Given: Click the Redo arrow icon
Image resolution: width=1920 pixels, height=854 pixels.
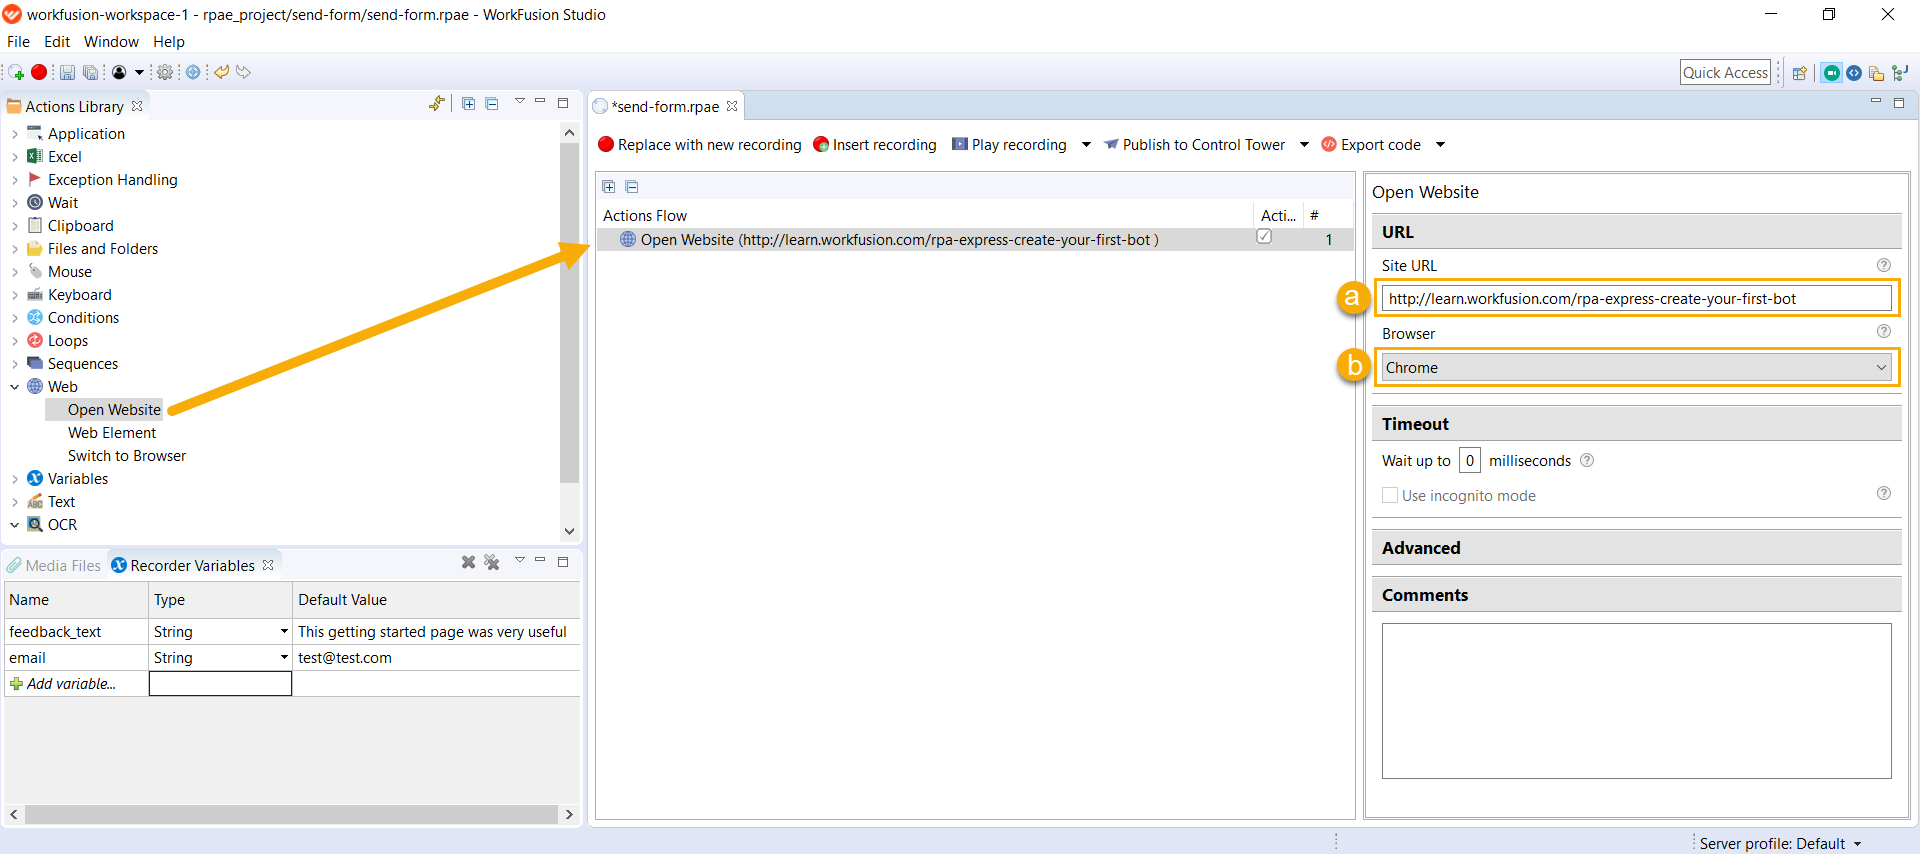Looking at the screenshot, I should tap(243, 72).
